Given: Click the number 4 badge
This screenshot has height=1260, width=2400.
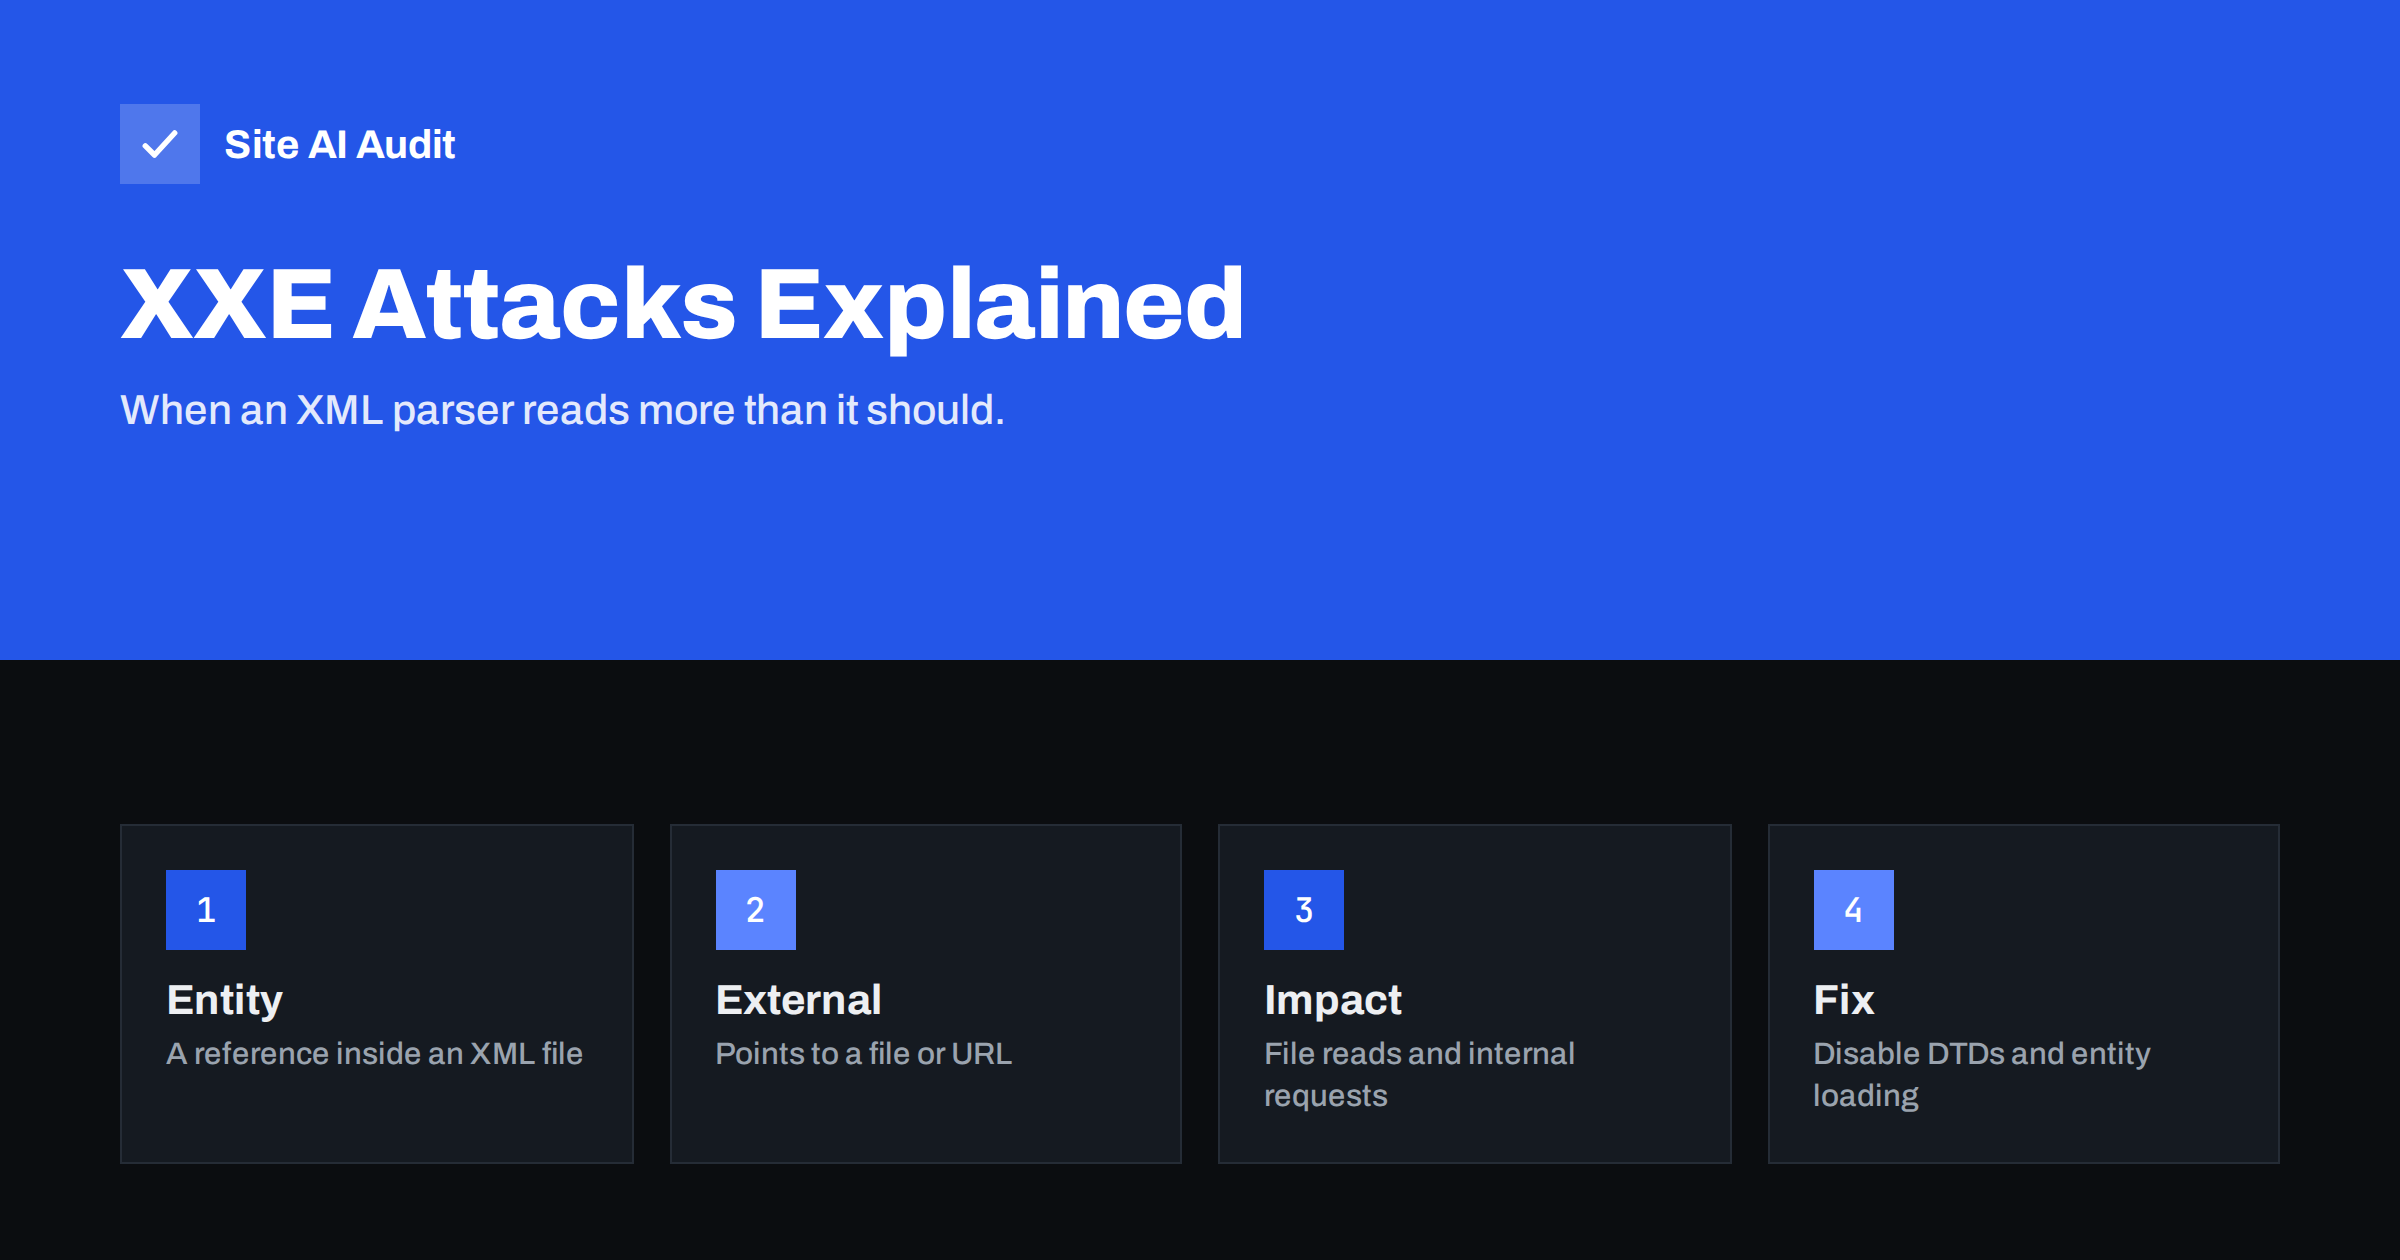Looking at the screenshot, I should click(x=1854, y=910).
